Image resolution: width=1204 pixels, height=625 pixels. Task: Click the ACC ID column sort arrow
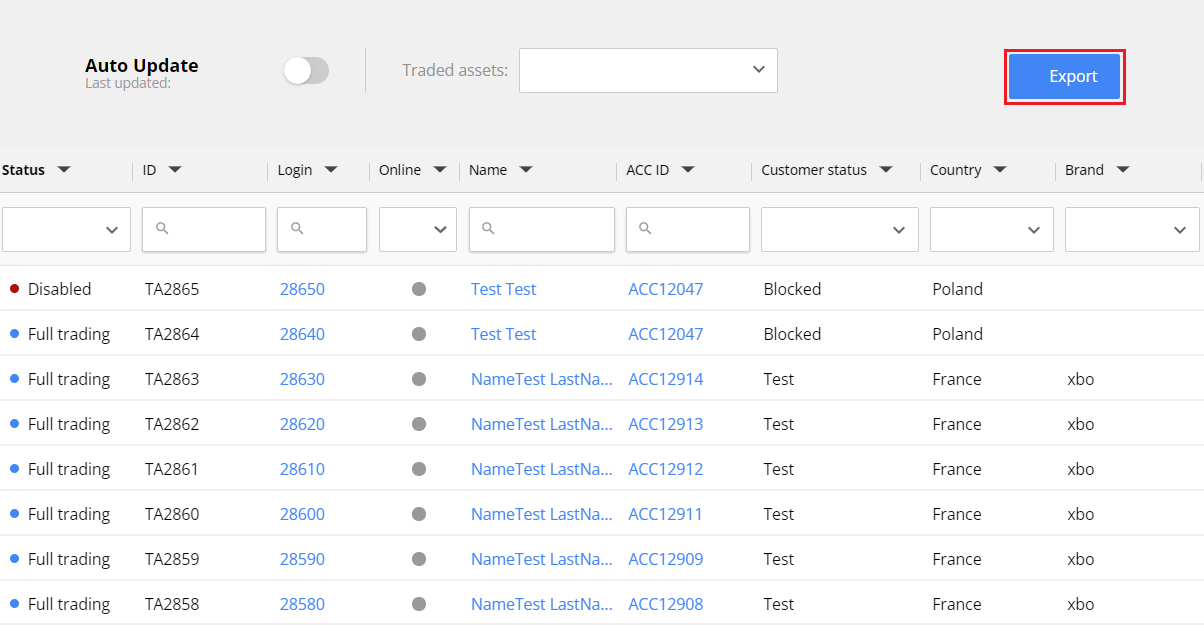[688, 170]
